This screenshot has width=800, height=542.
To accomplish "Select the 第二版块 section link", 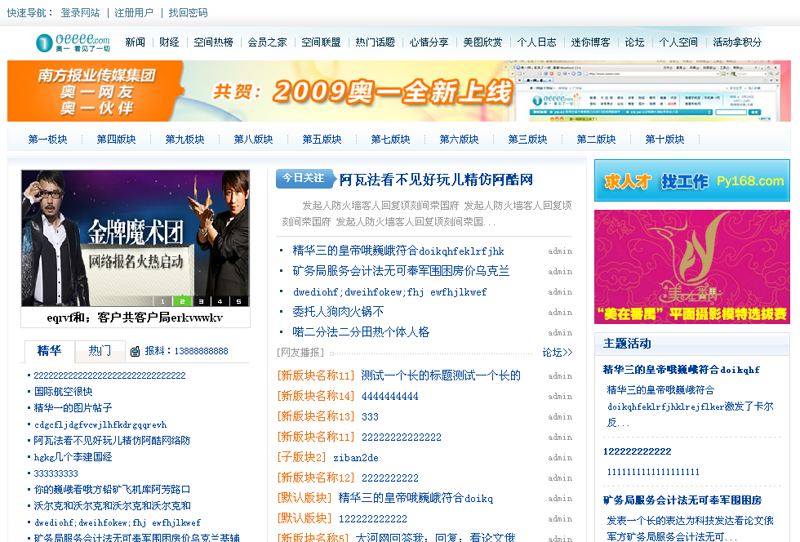I will (596, 139).
